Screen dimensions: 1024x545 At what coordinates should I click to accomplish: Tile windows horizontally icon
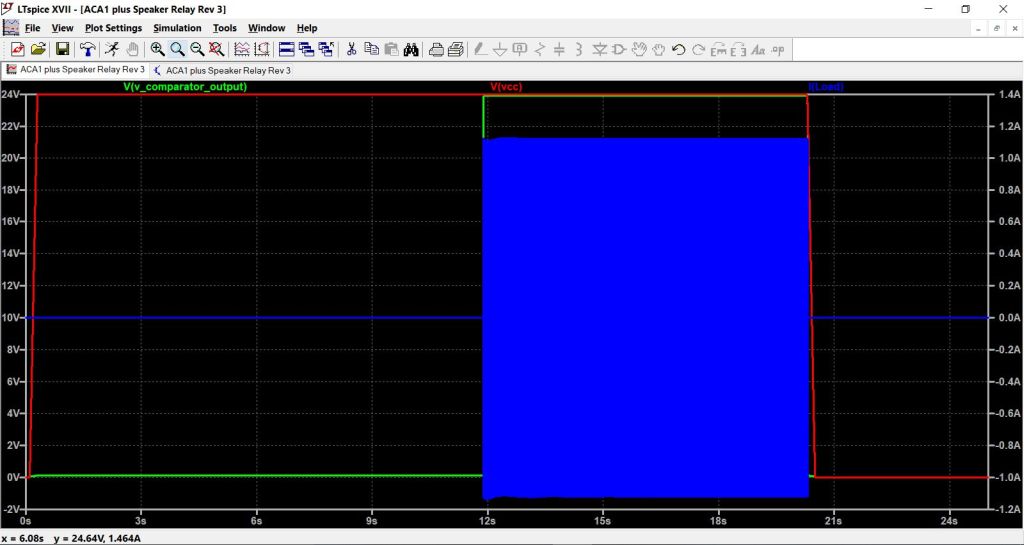point(286,50)
